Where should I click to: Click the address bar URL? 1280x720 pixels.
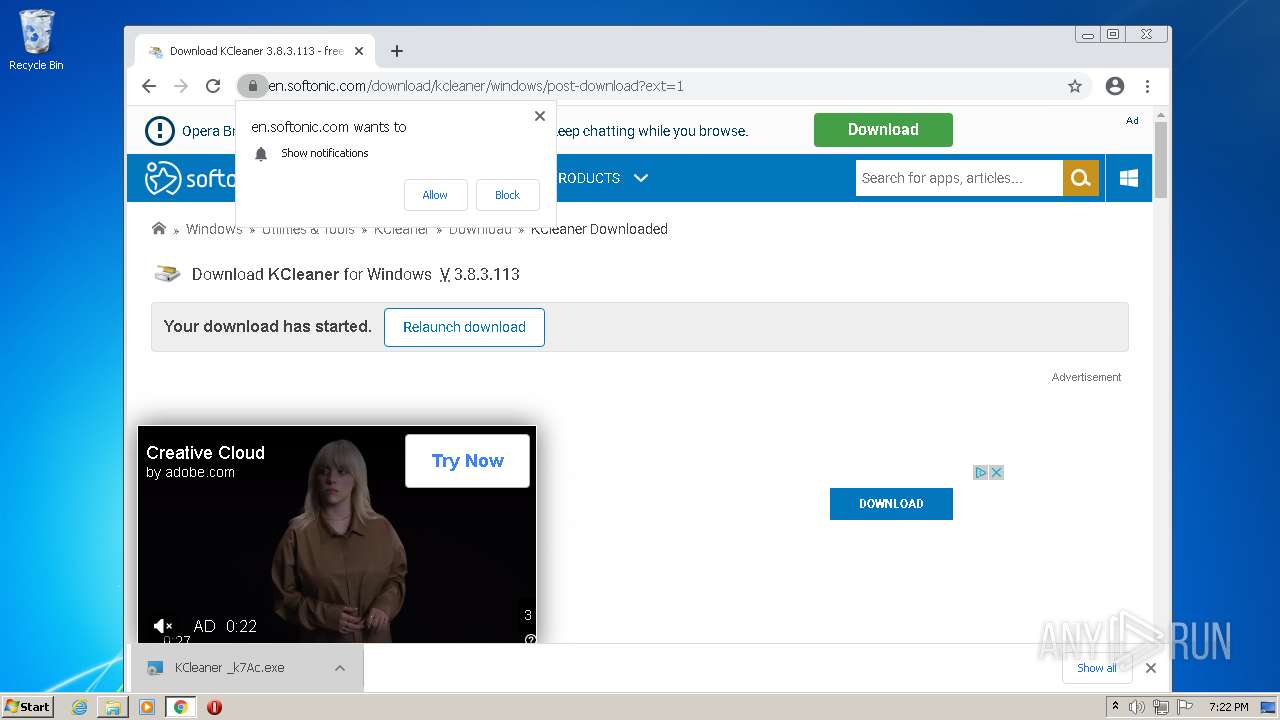[476, 86]
